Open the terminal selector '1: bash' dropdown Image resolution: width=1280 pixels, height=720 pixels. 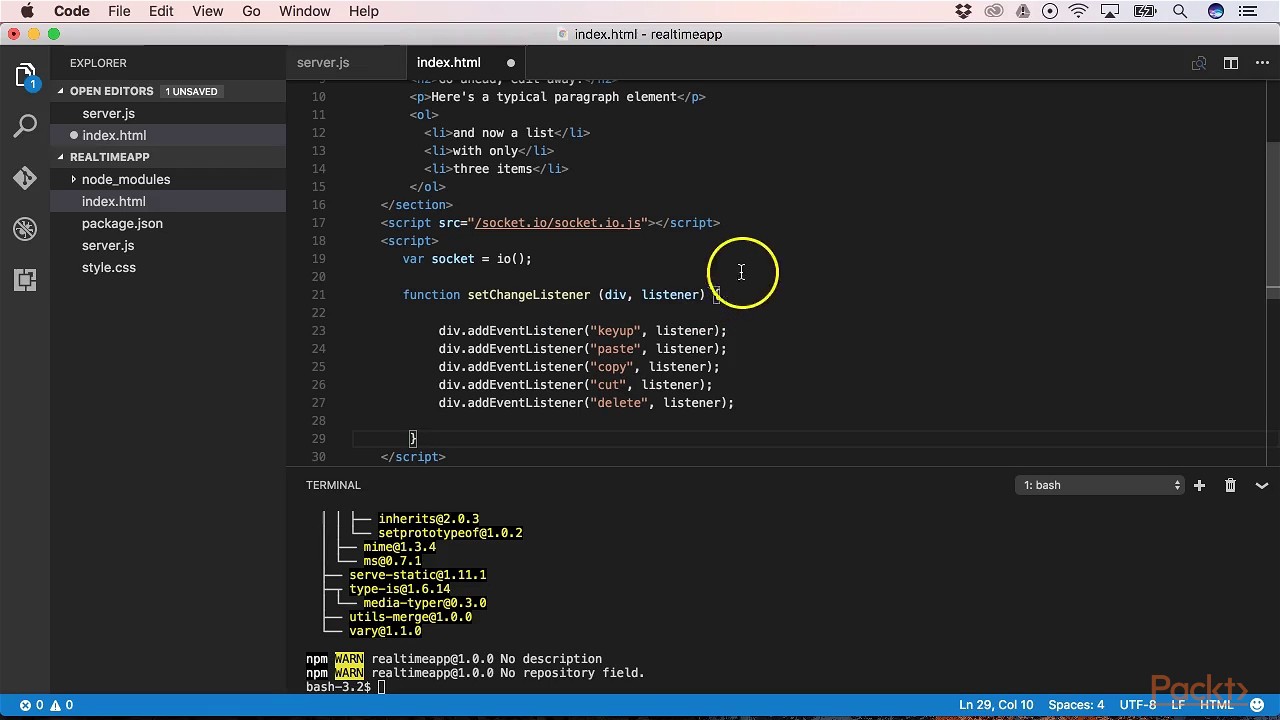(x=1100, y=485)
